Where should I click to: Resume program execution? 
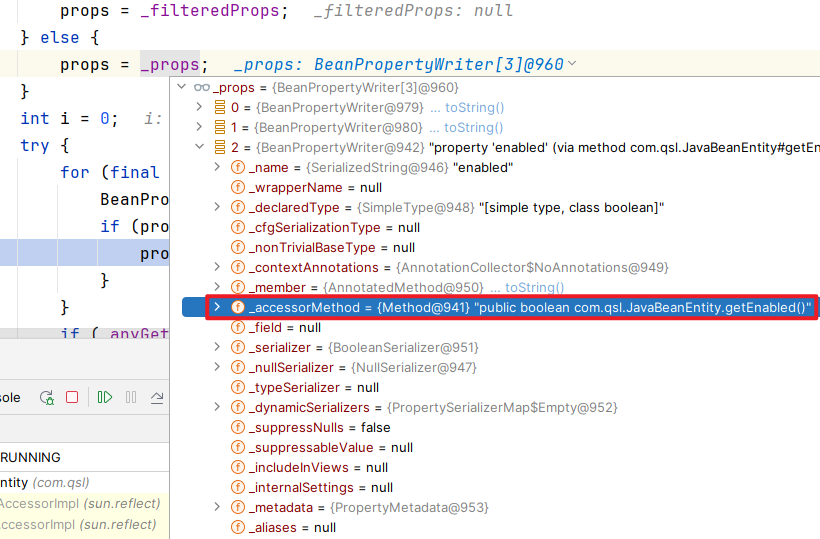click(105, 397)
